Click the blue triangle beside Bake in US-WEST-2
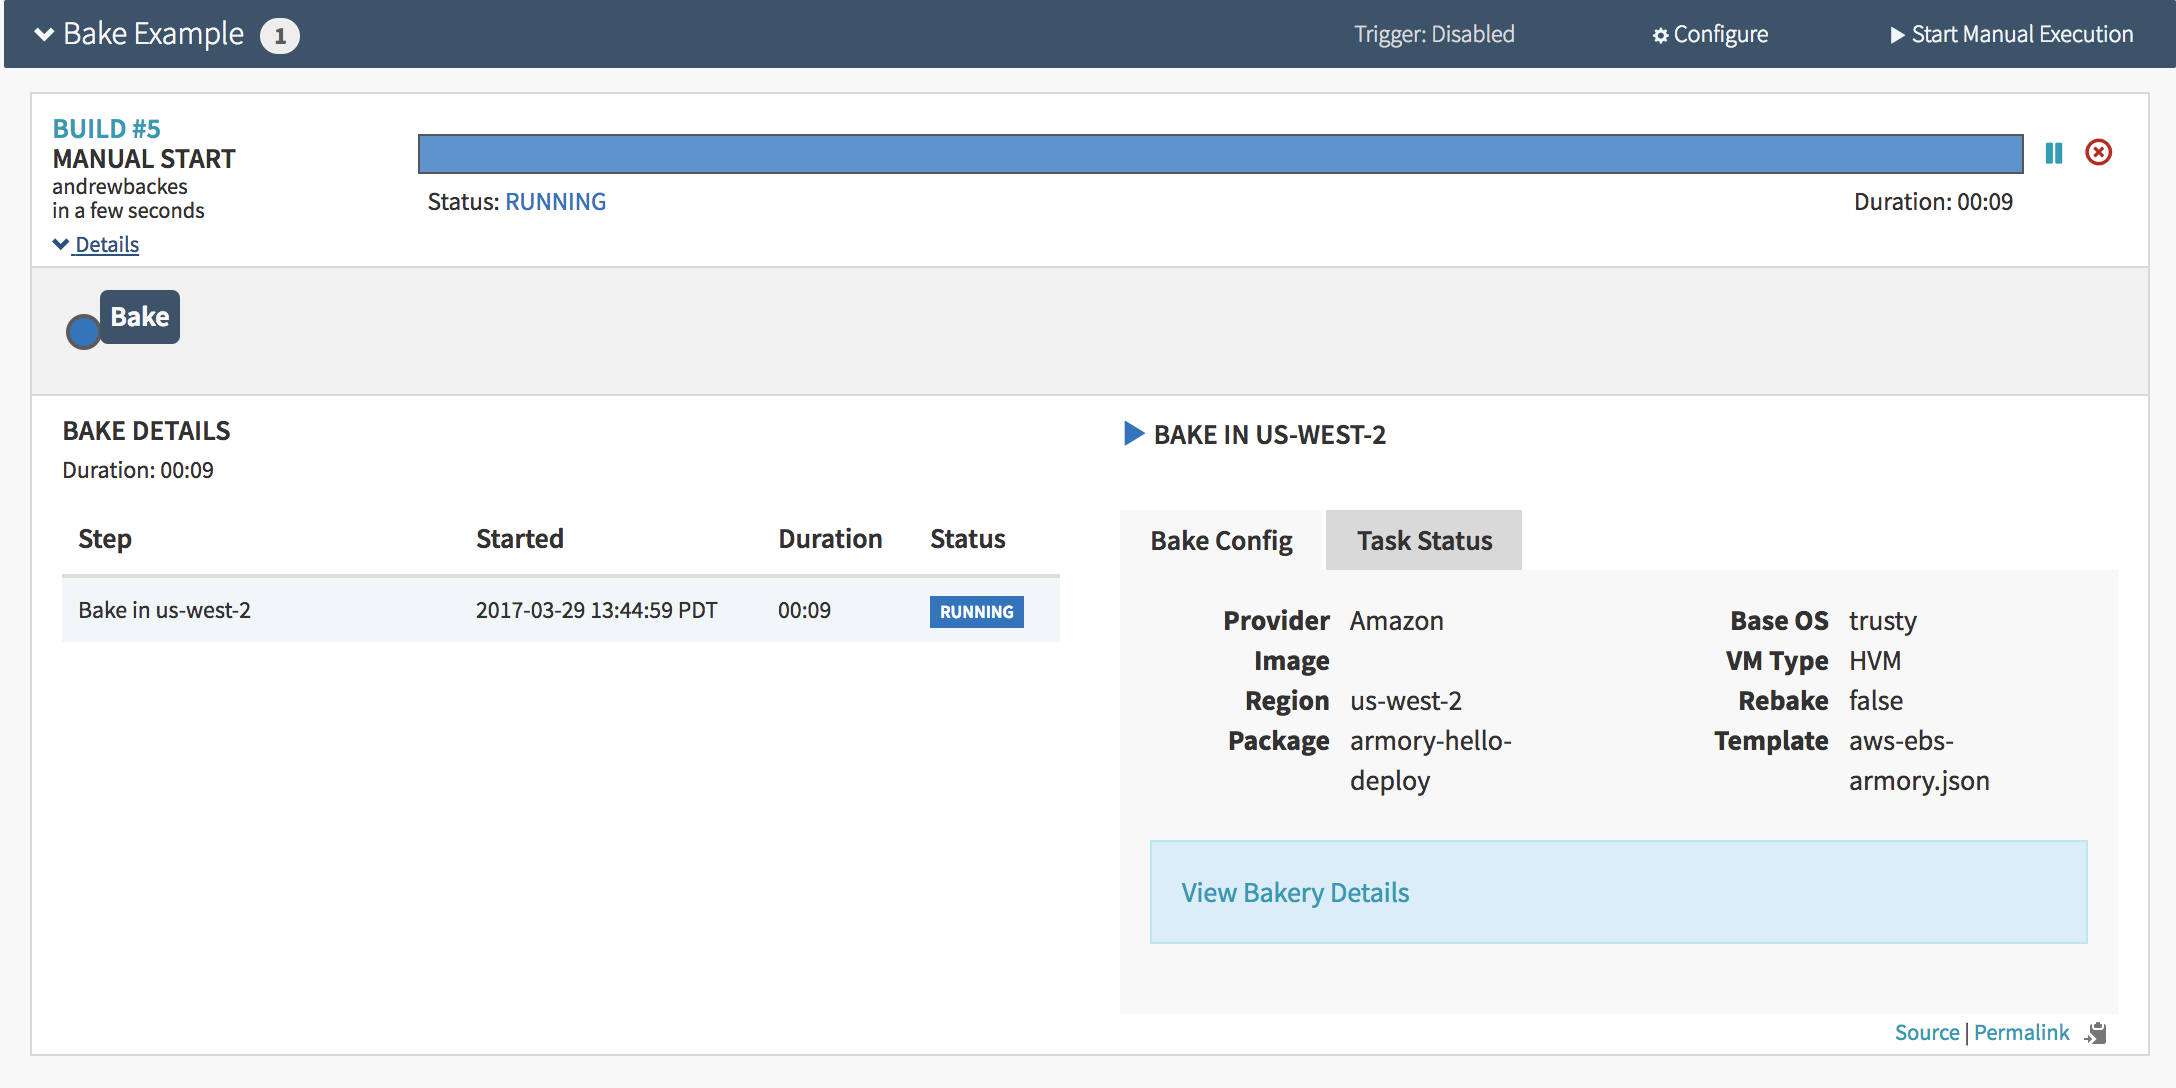The height and width of the screenshot is (1088, 2176). (x=1133, y=433)
